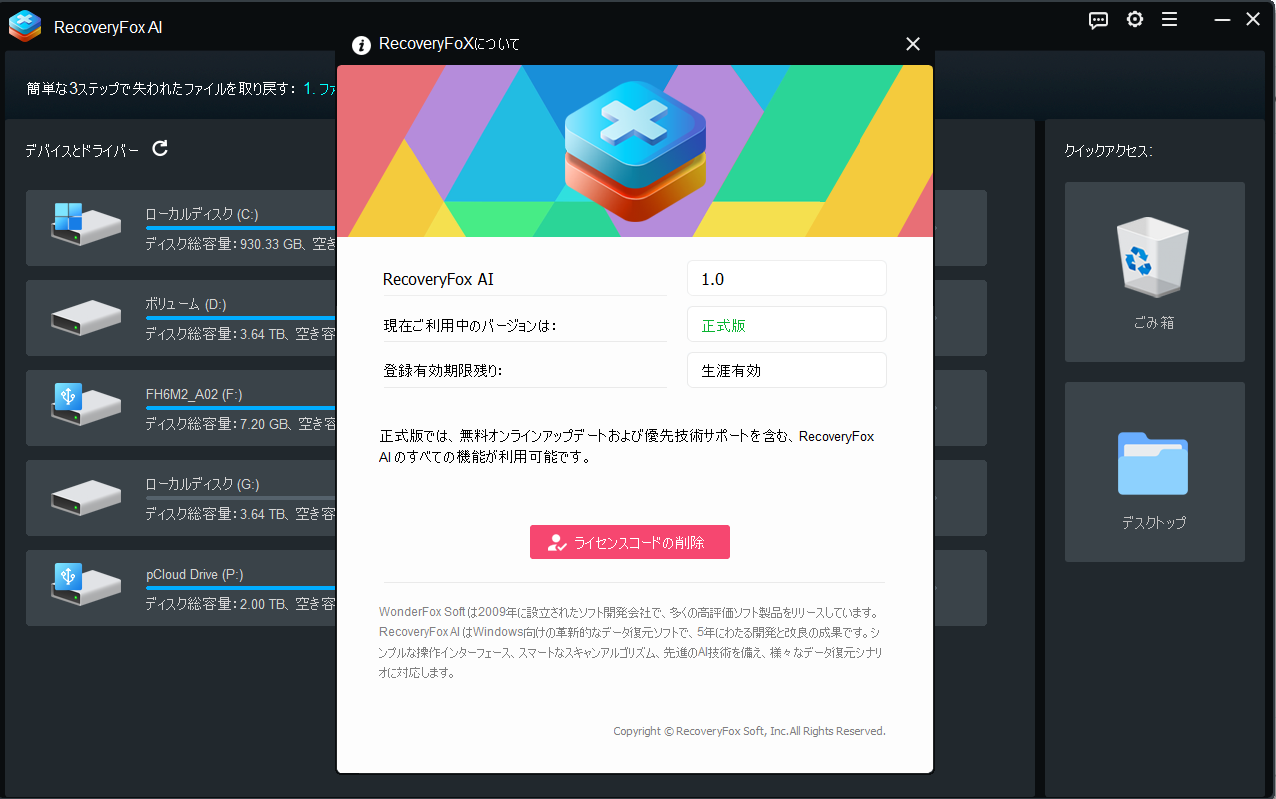This screenshot has width=1276, height=799.
Task: Close the RecoveryFoXについて dialog
Action: pos(912,44)
